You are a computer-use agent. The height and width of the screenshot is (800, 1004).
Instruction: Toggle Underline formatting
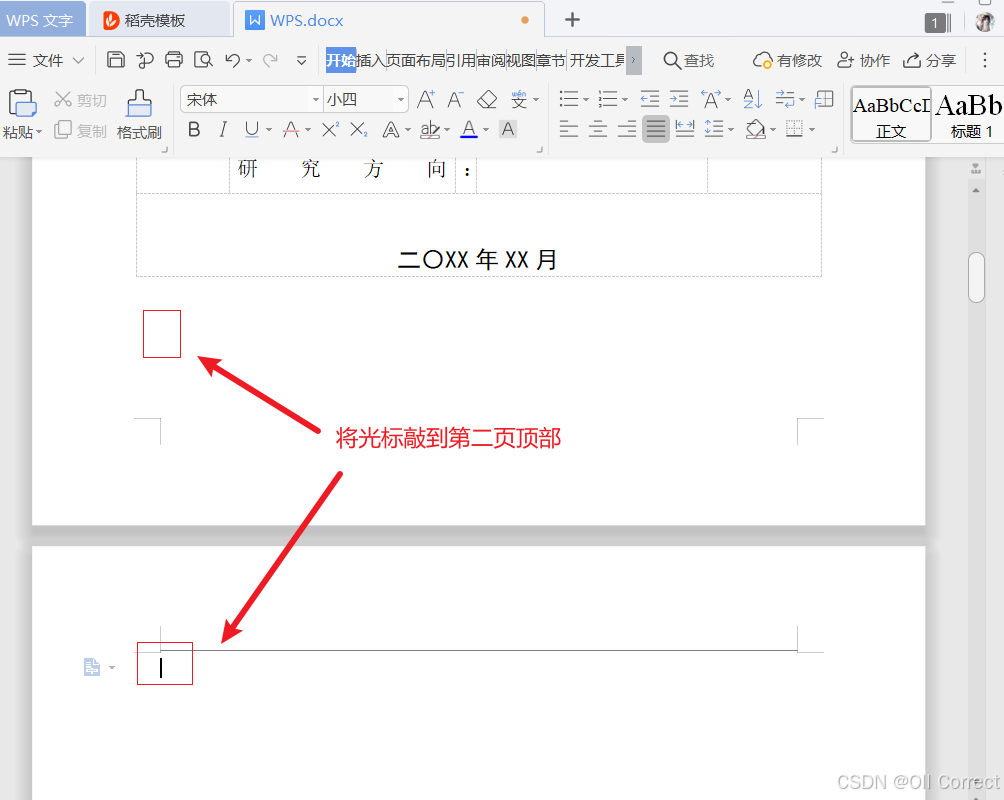pyautogui.click(x=252, y=130)
